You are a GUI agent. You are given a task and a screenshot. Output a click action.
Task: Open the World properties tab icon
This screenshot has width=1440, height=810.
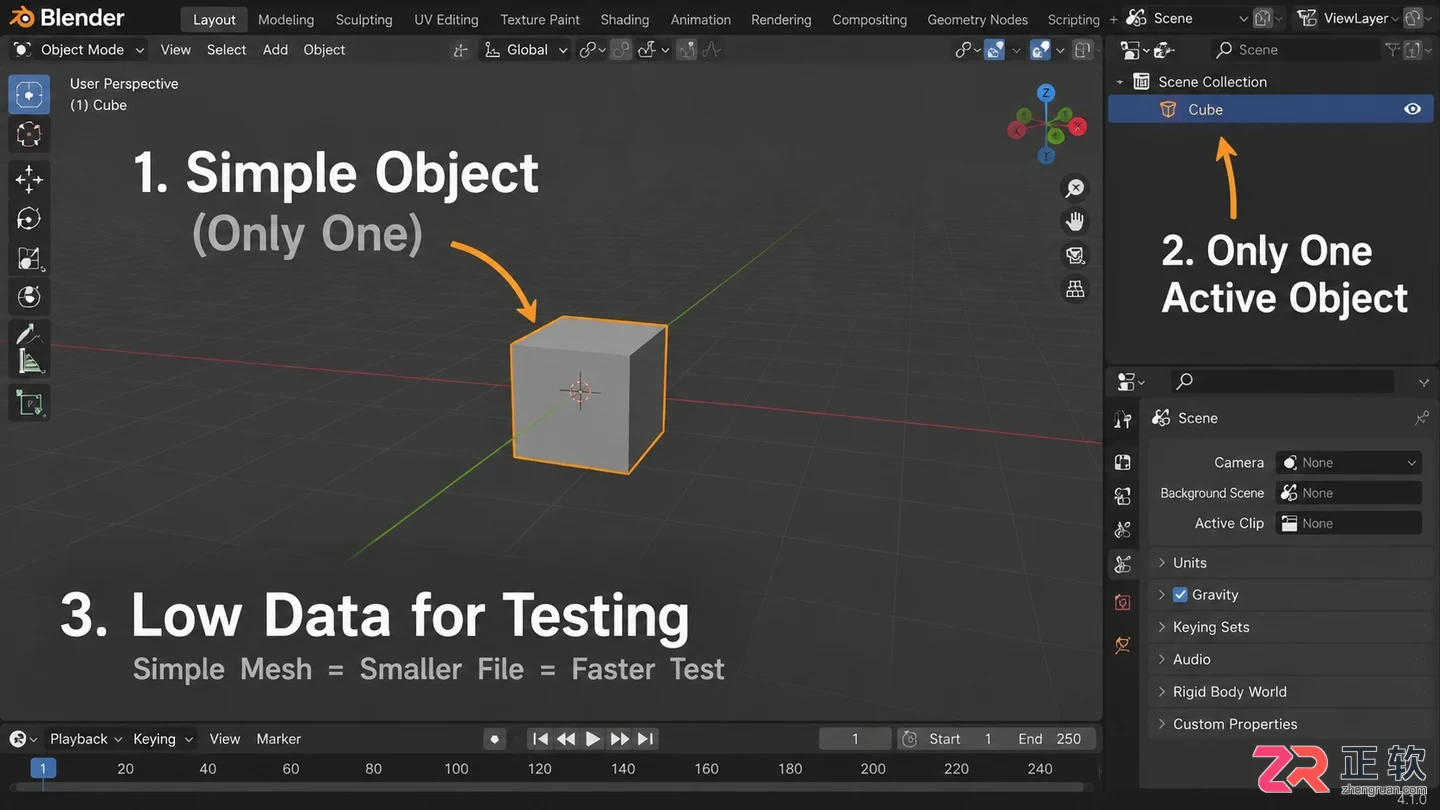(x=1123, y=603)
